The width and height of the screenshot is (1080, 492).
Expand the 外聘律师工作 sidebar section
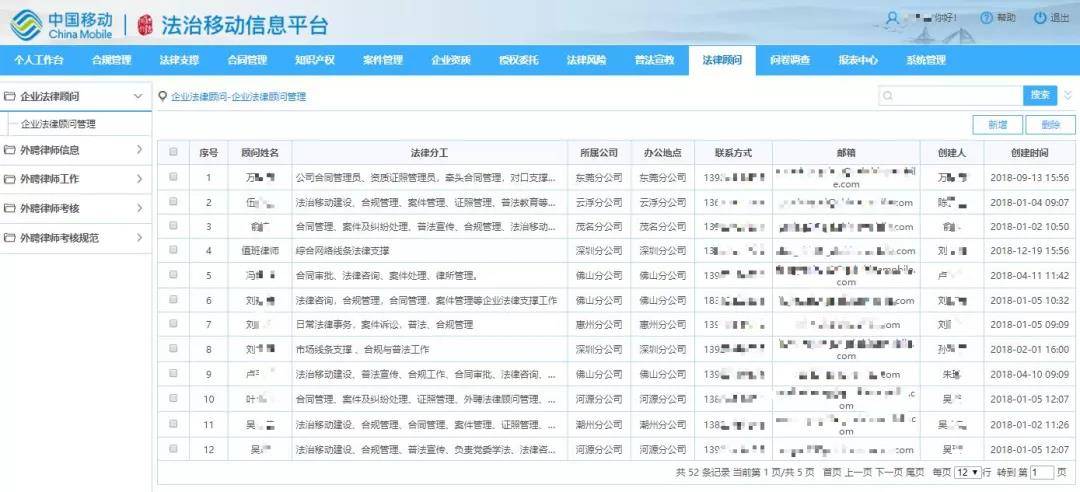(x=138, y=179)
